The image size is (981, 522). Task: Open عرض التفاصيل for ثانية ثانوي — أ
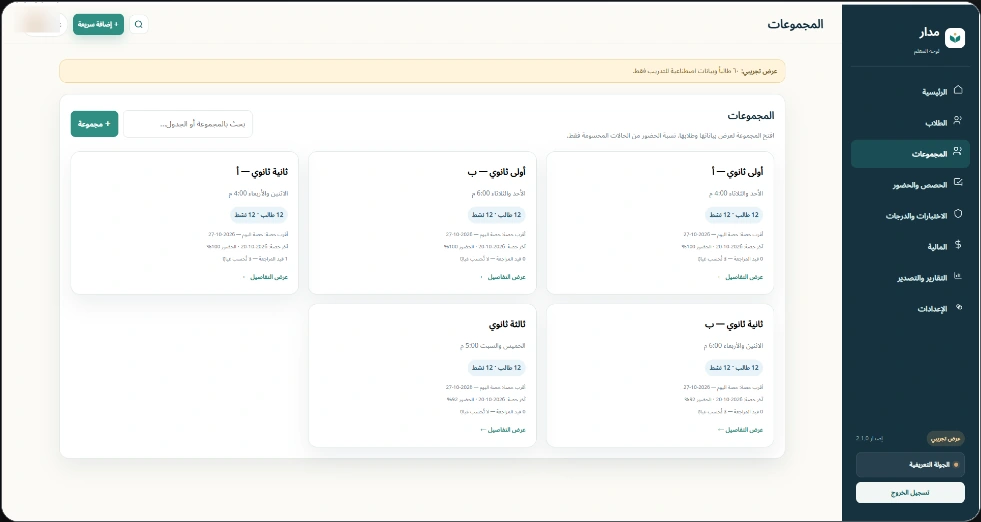265,277
